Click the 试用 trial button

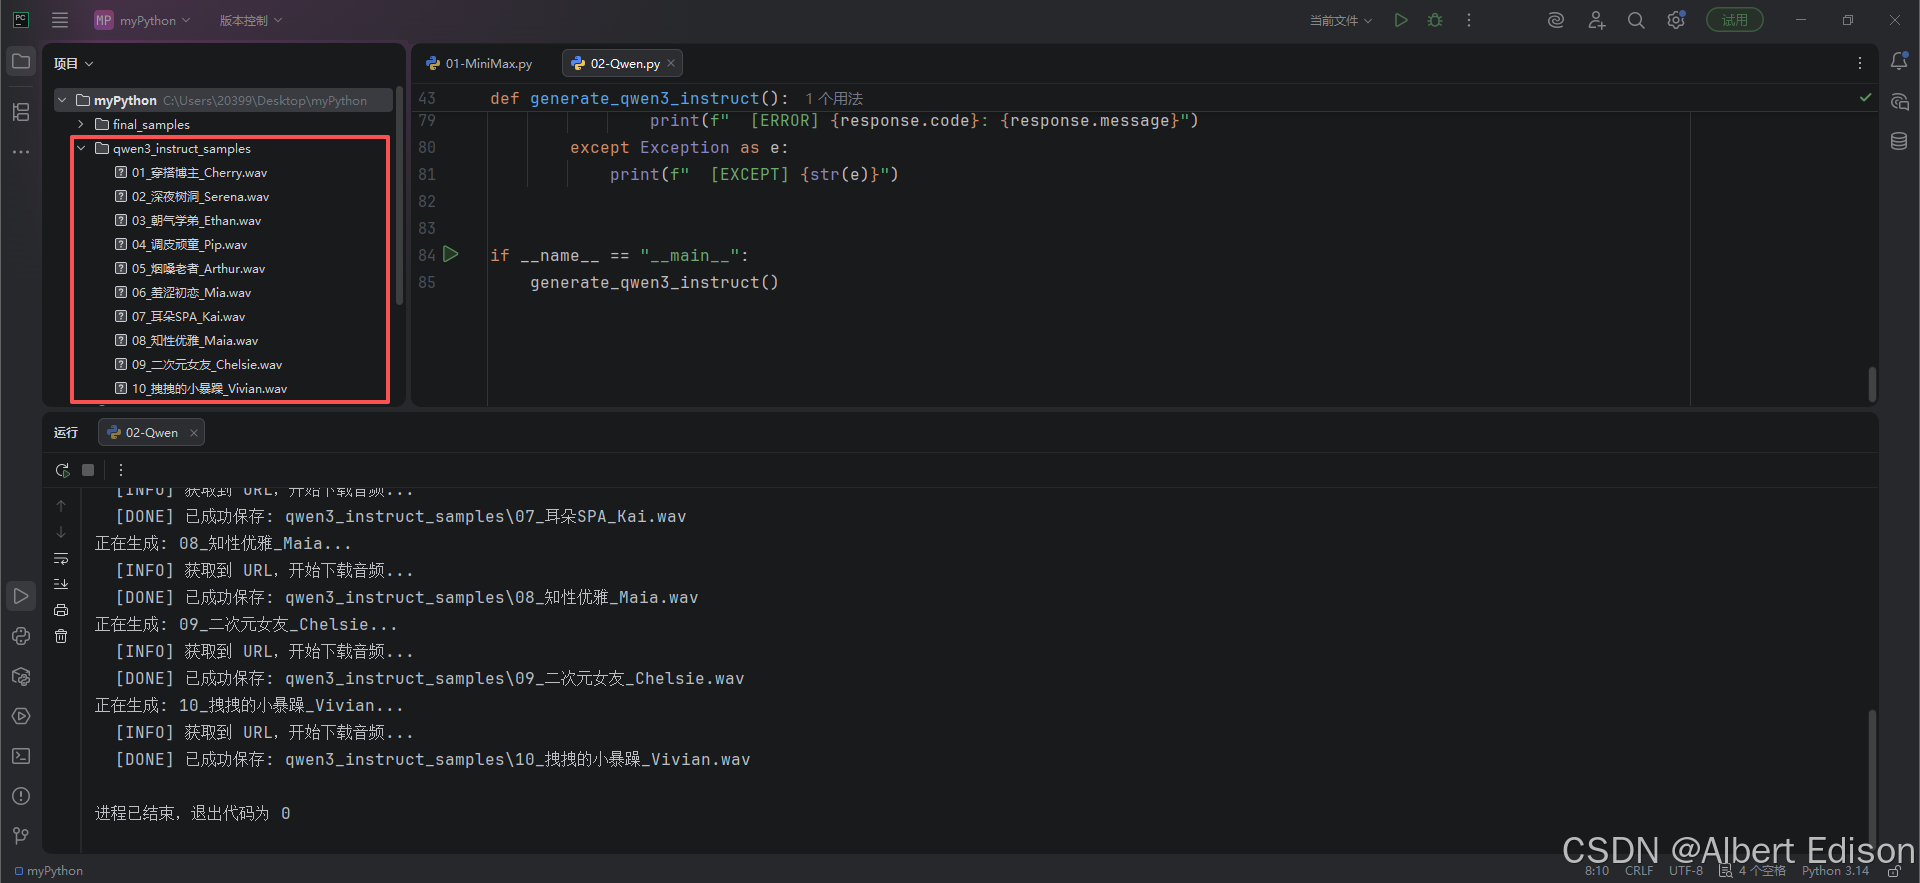[1735, 20]
